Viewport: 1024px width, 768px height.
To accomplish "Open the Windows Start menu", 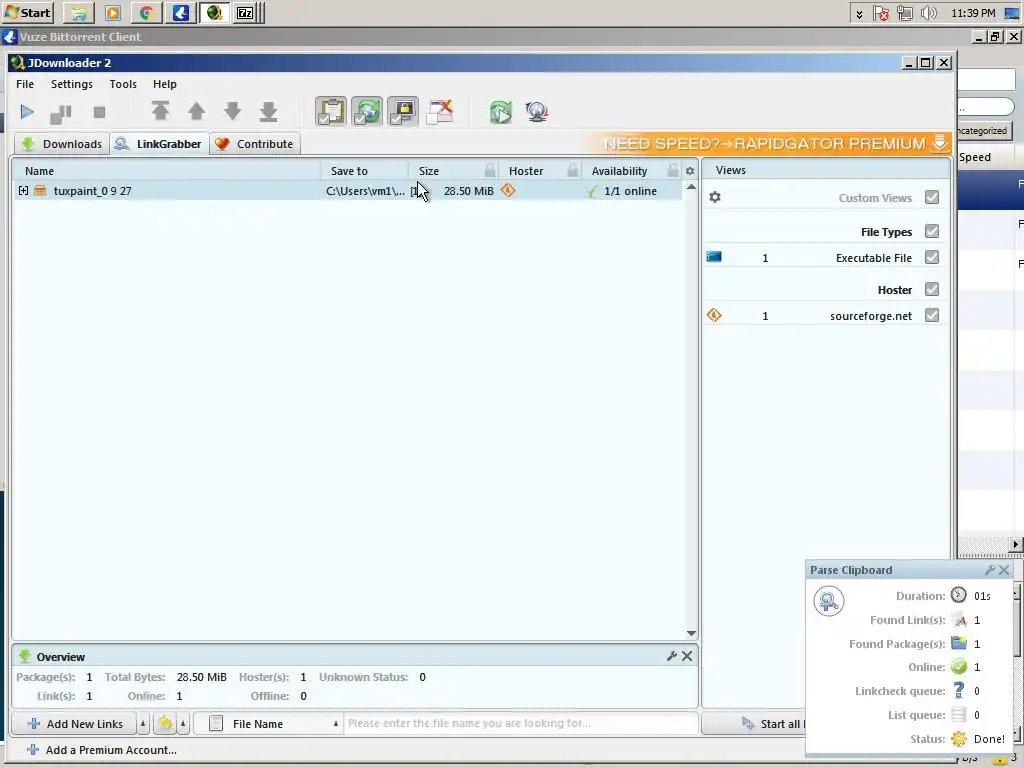I will [27, 12].
